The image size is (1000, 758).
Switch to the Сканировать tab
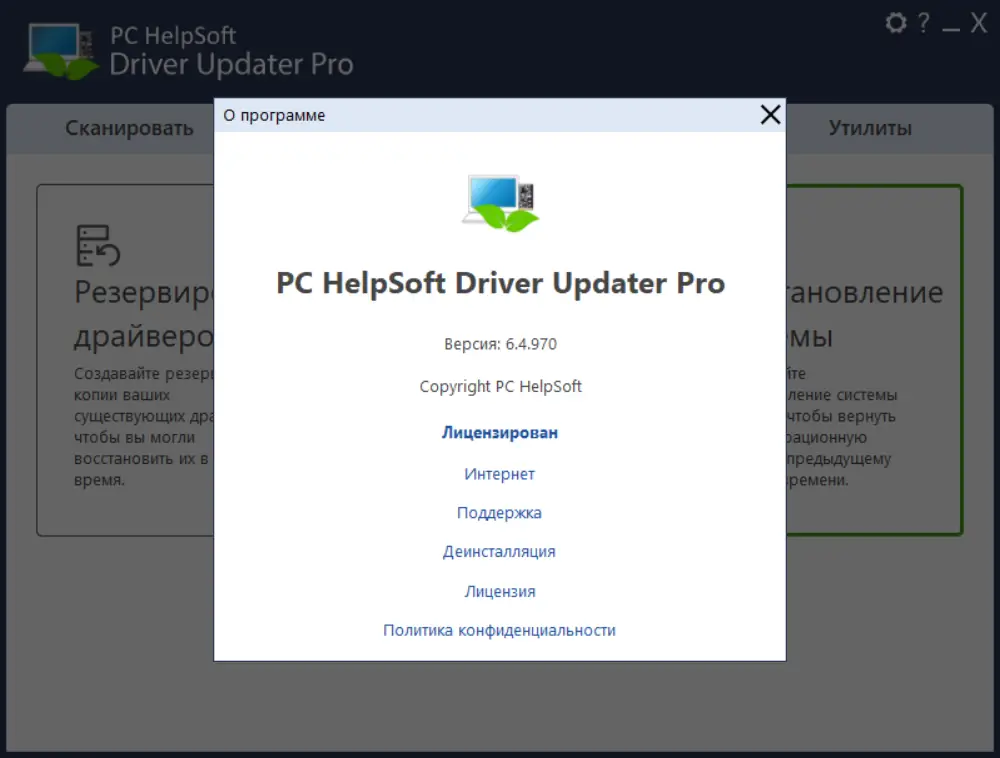pos(129,128)
